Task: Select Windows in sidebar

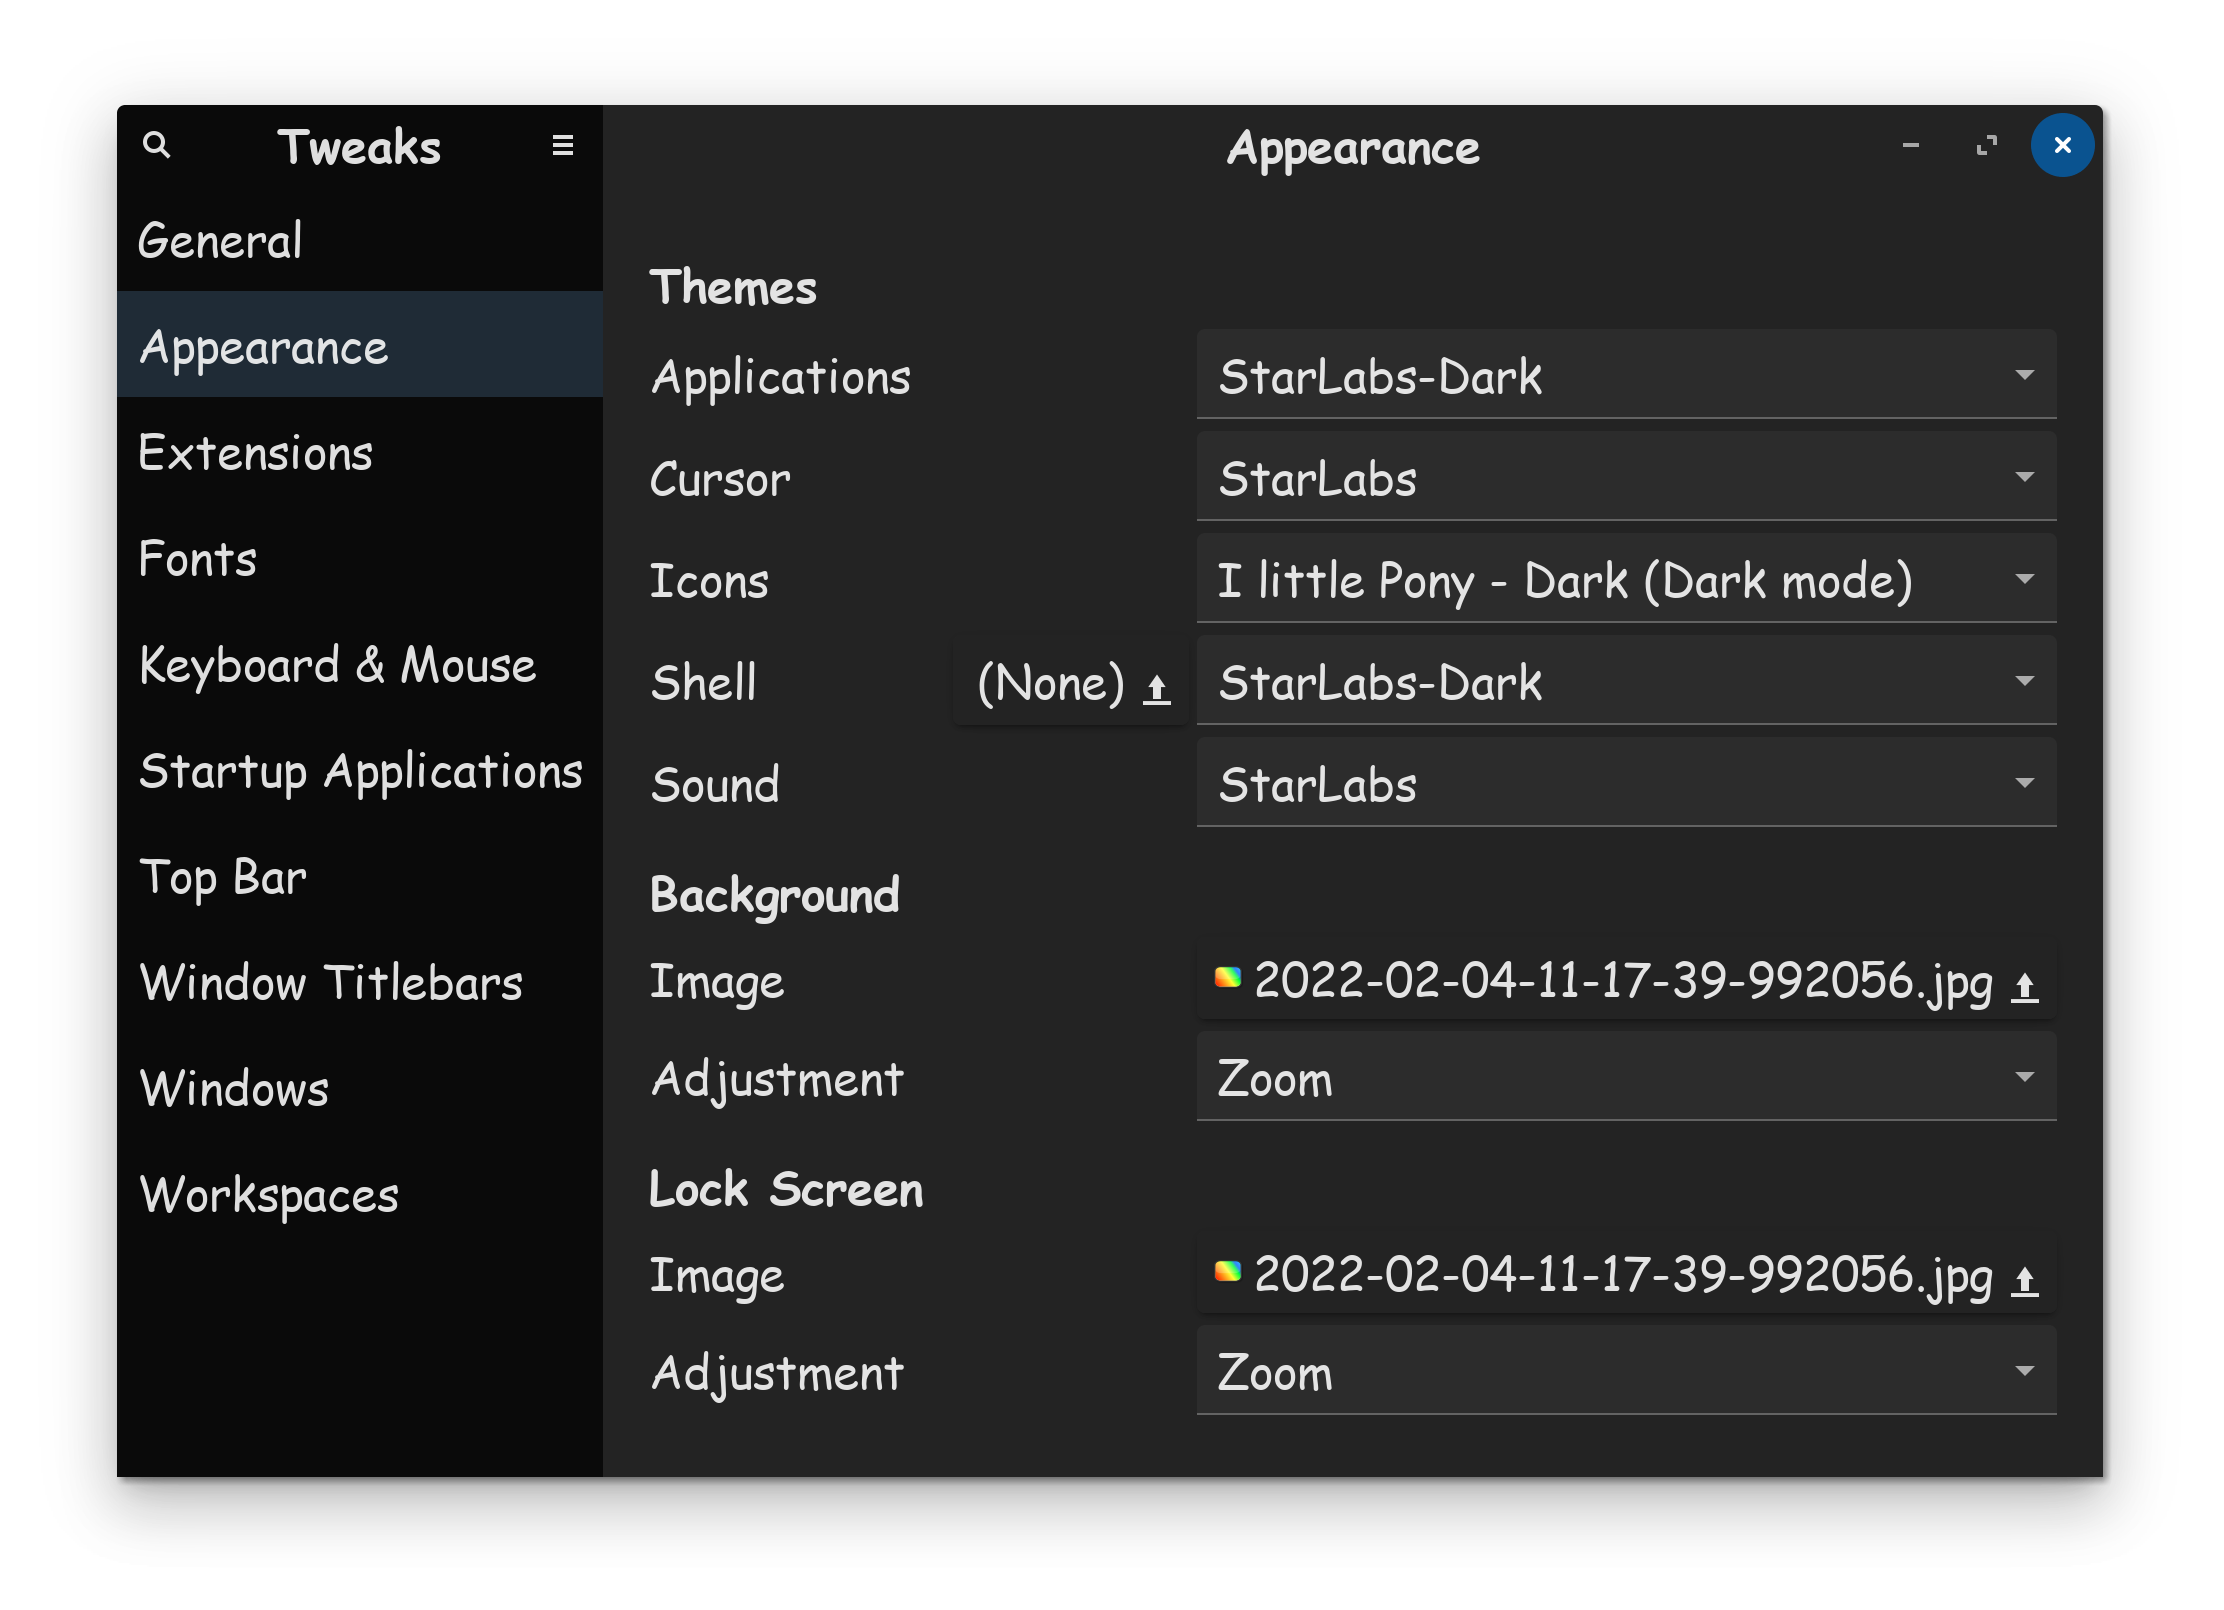Action: (360, 1088)
